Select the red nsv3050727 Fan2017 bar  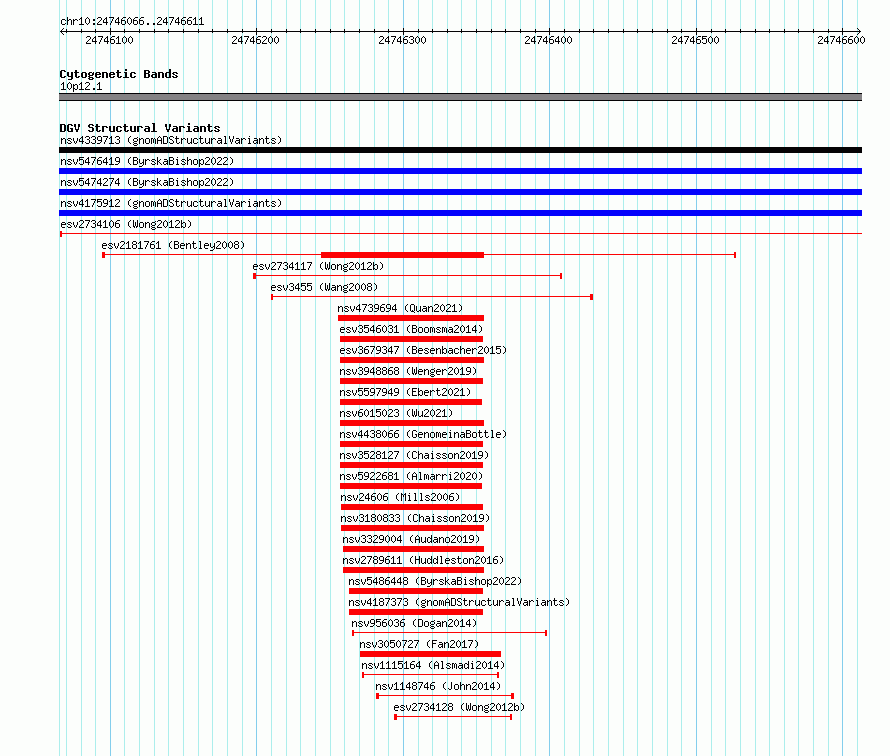point(430,654)
